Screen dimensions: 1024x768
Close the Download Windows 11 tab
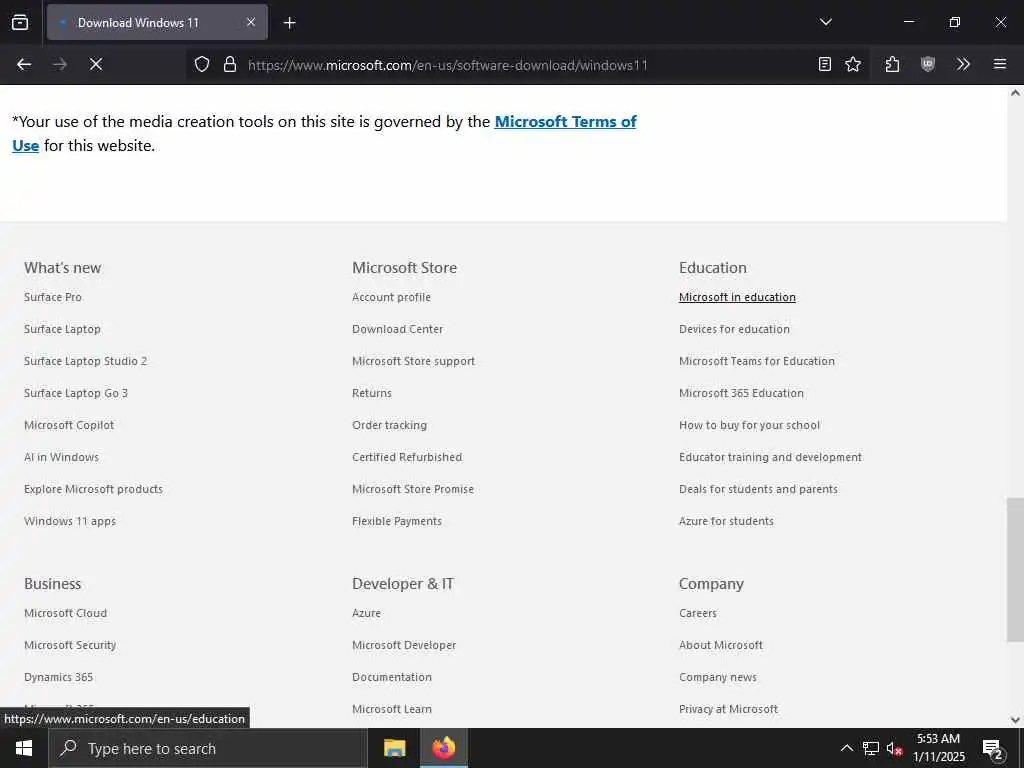click(251, 22)
